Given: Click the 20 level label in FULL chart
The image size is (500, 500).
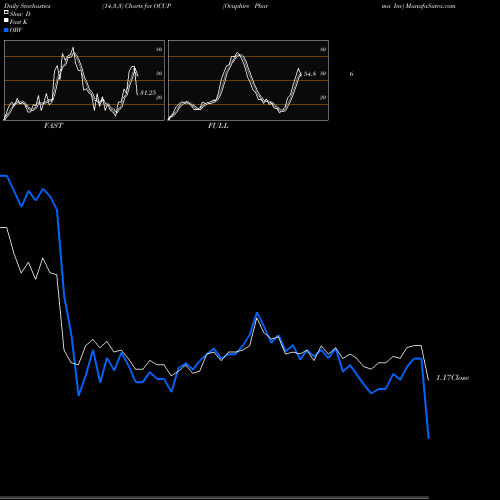Looking at the screenshot, I should click(323, 97).
